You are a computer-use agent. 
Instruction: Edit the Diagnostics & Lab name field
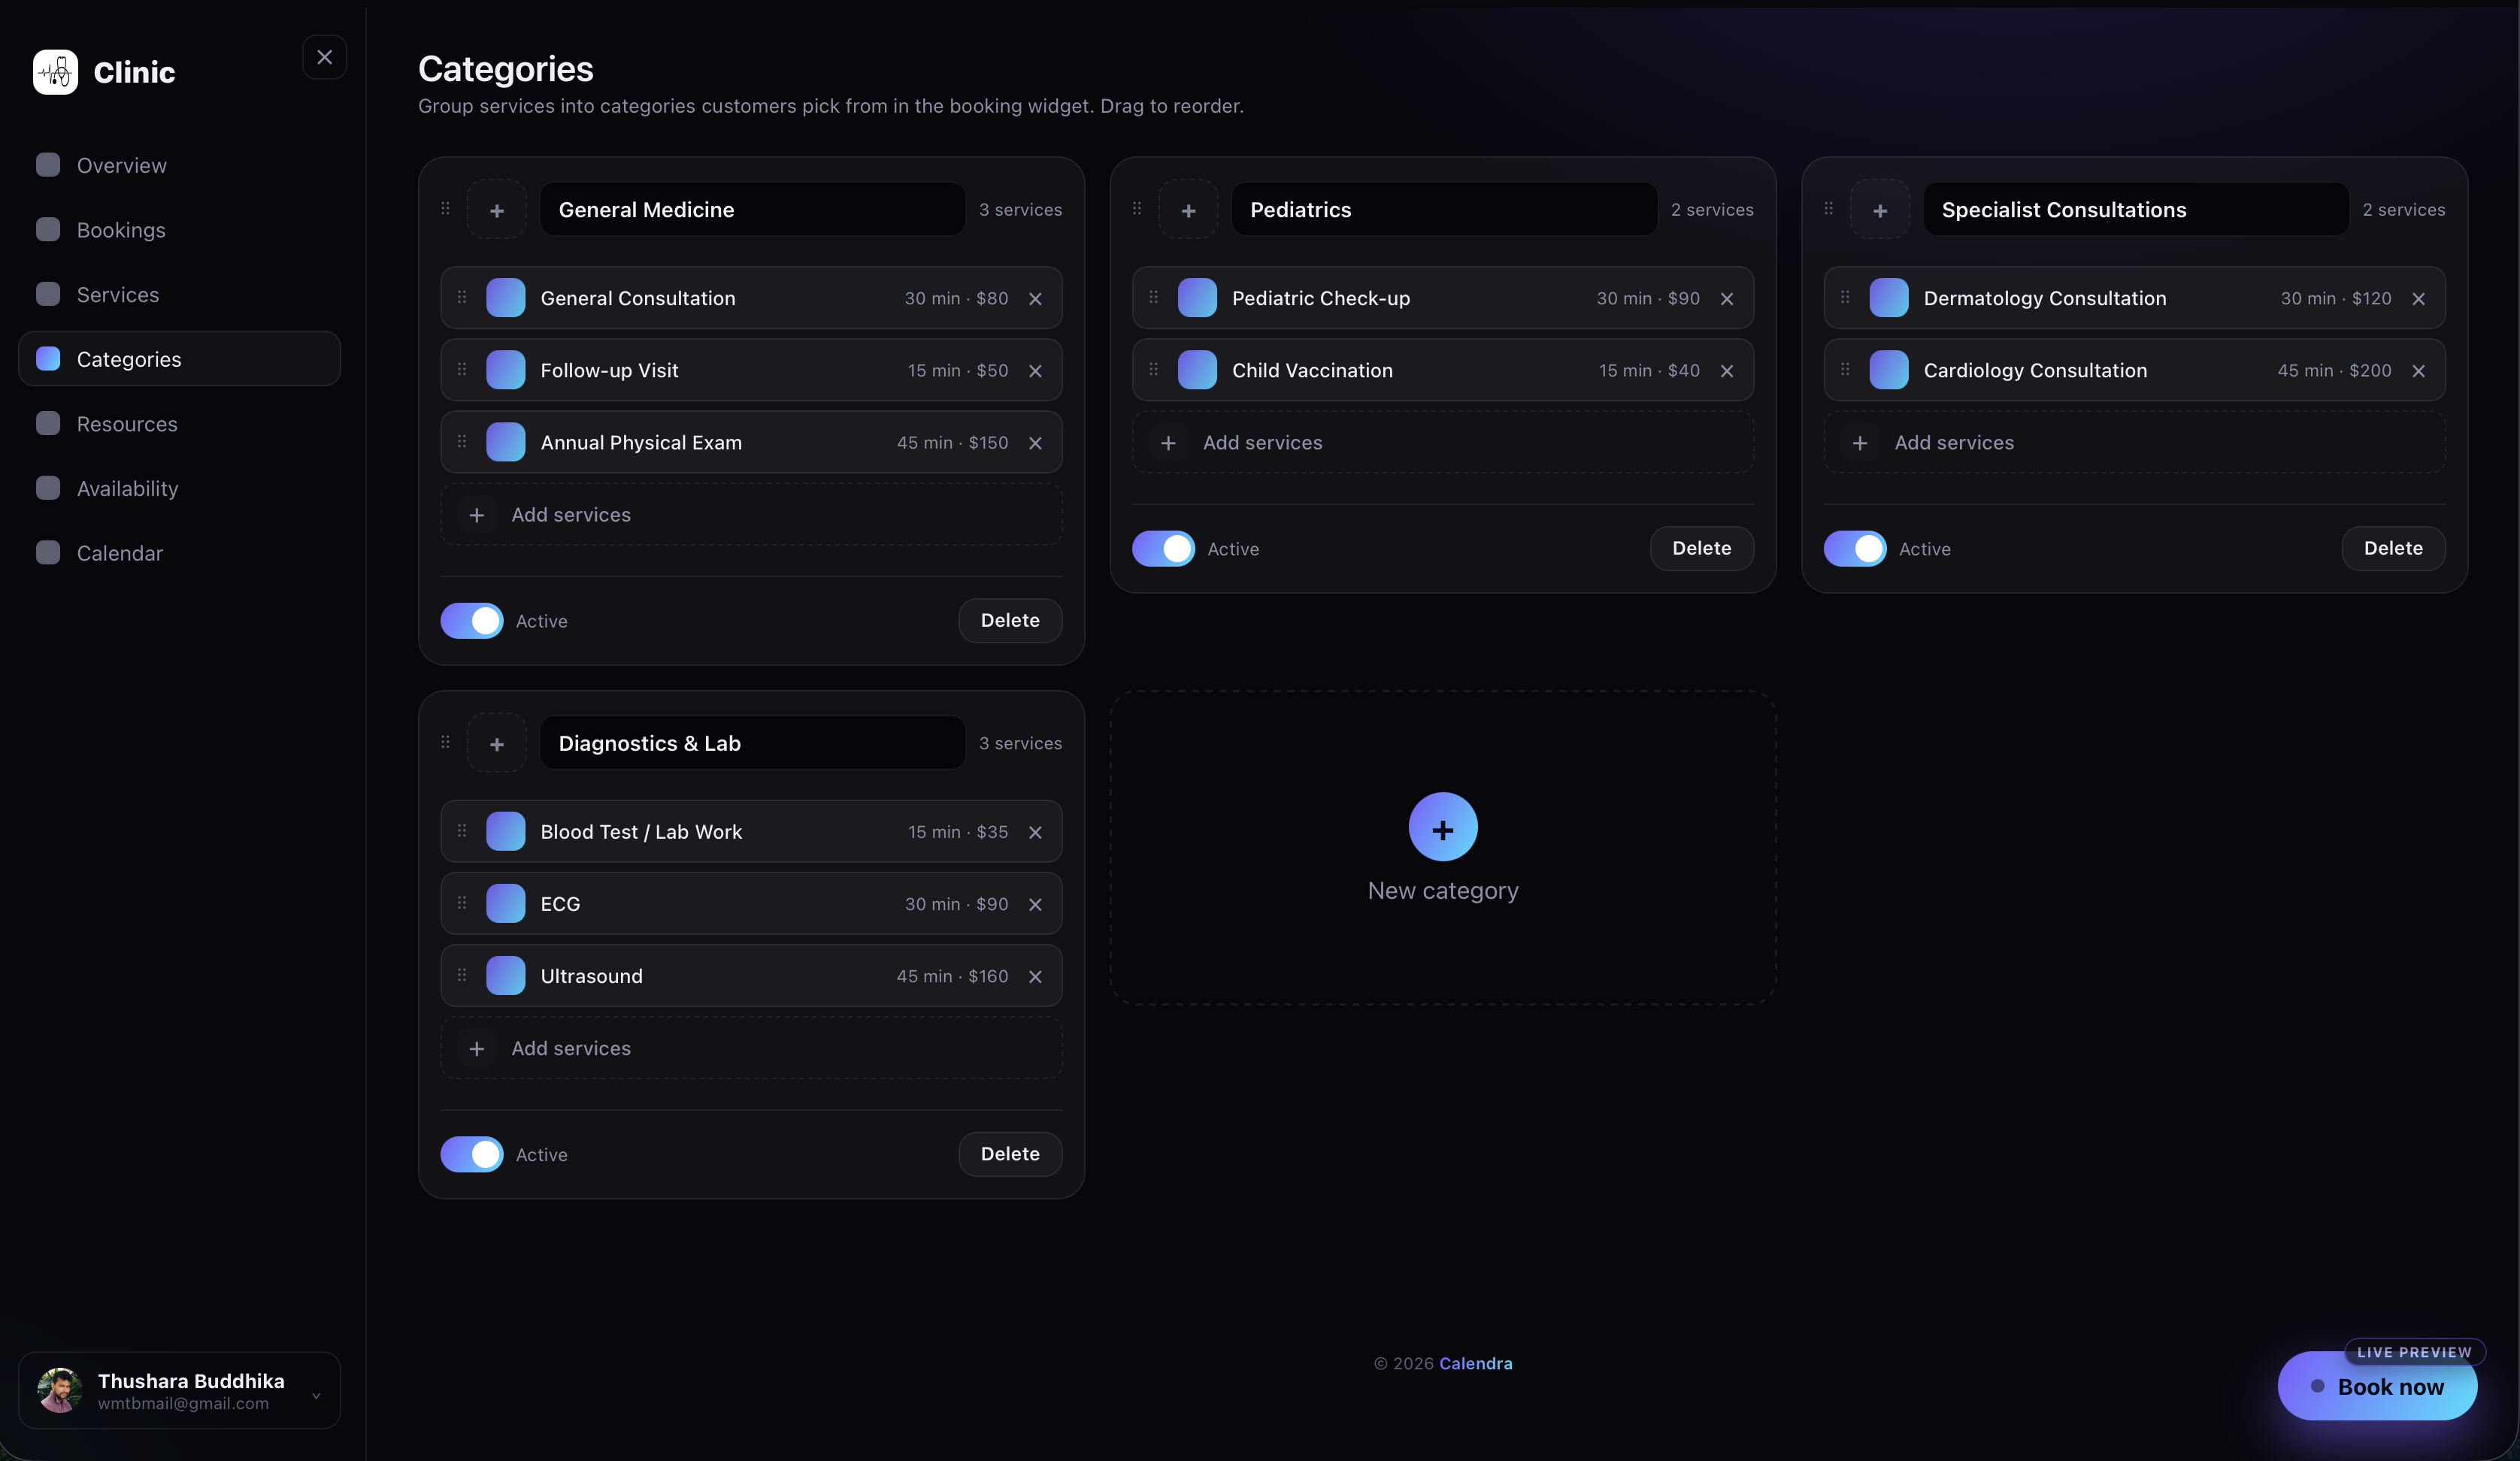click(x=752, y=743)
